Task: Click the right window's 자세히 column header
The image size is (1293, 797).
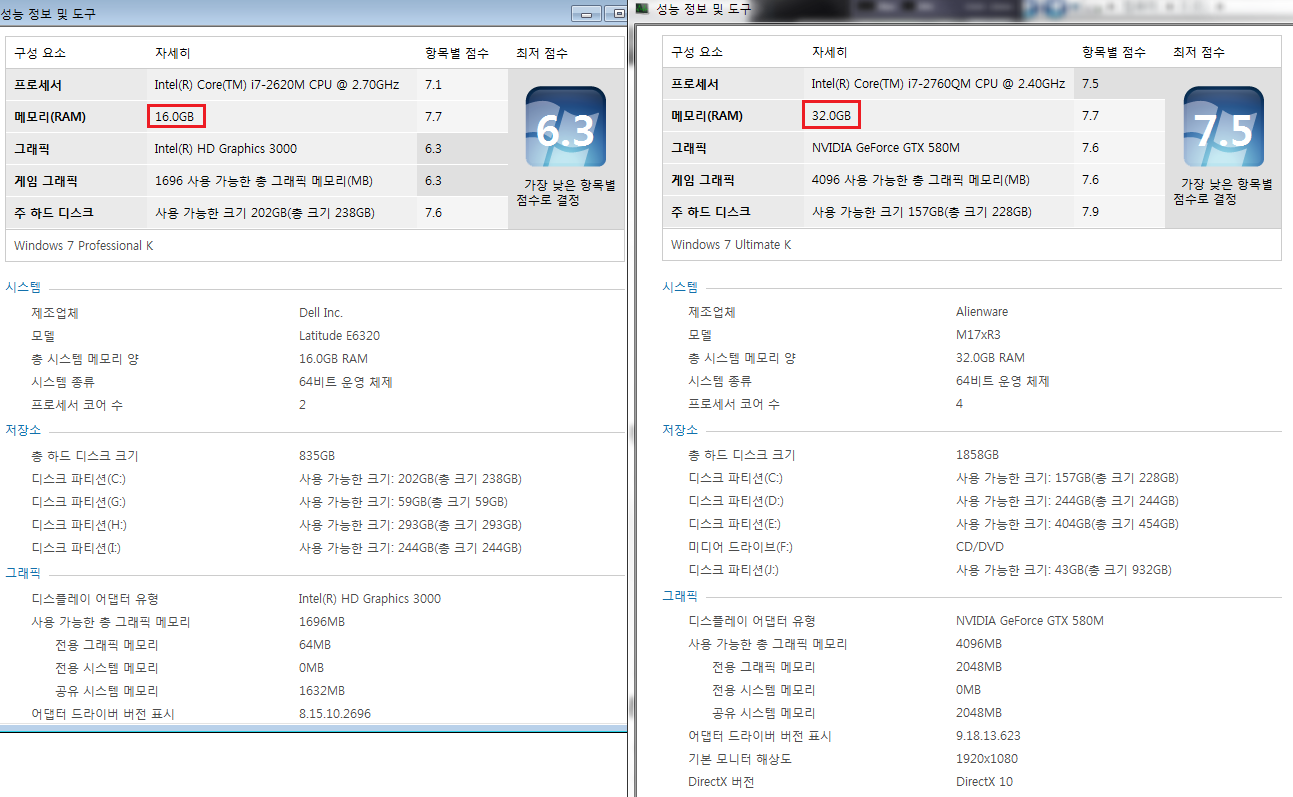Action: (829, 52)
